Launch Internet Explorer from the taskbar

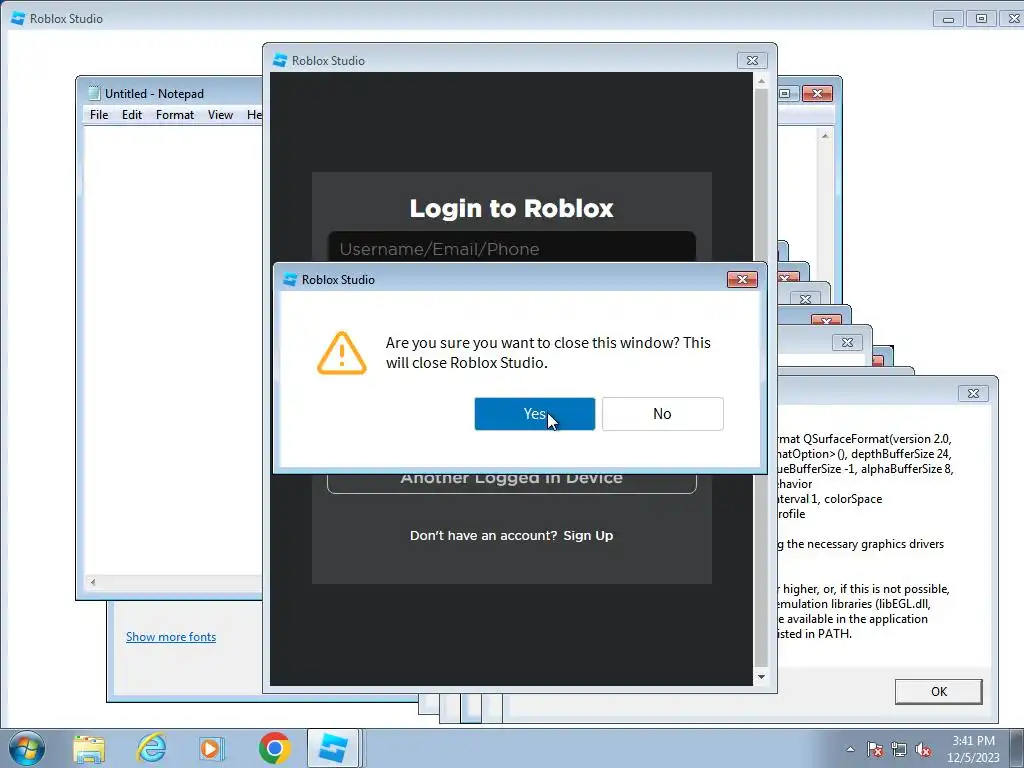[x=151, y=748]
